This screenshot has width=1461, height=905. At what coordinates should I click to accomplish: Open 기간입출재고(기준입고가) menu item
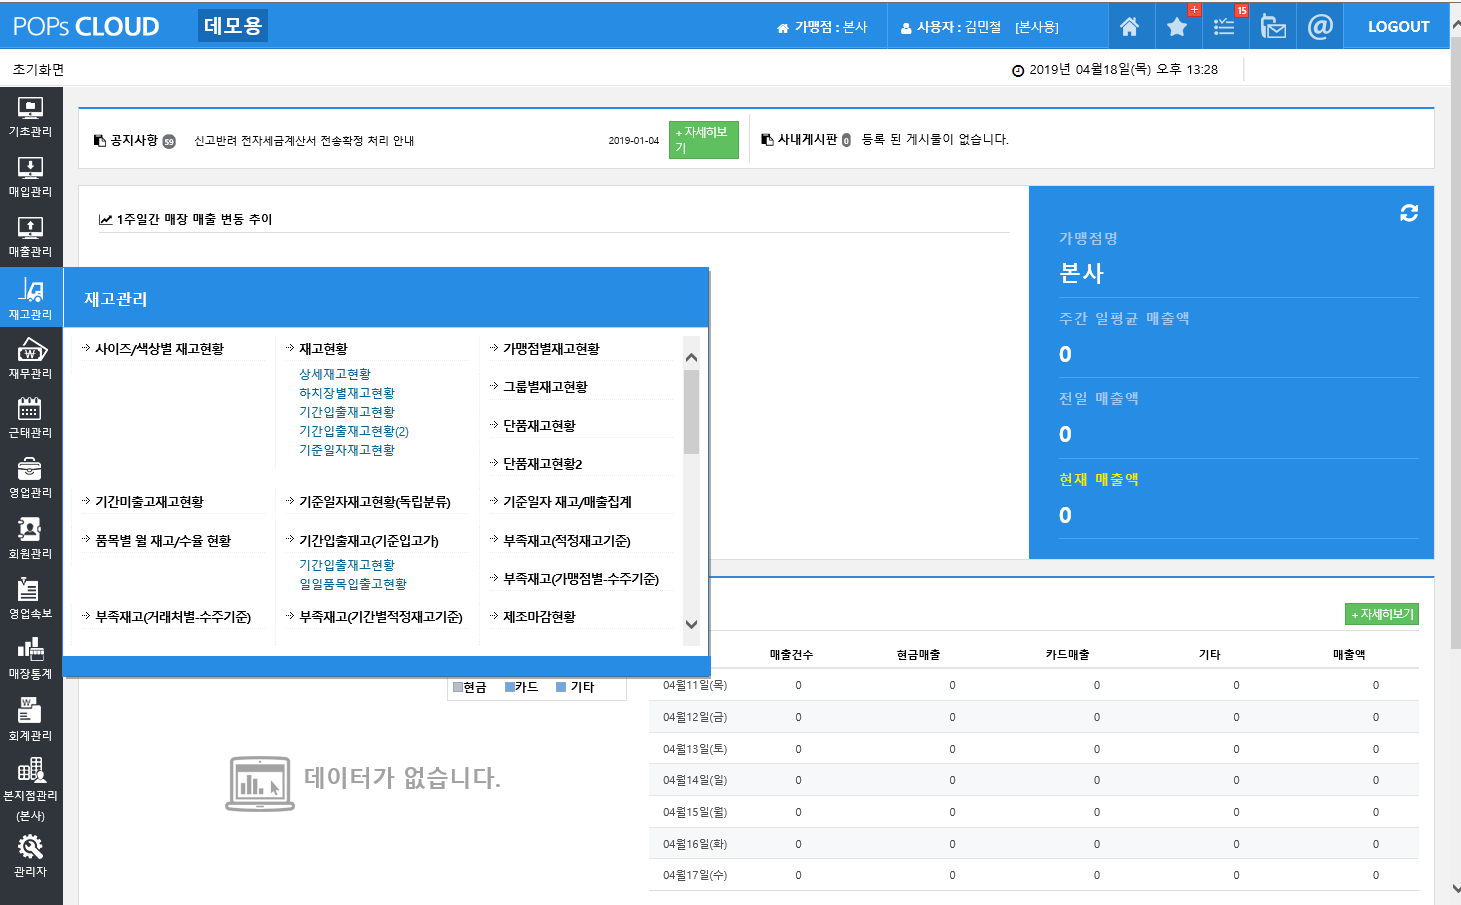coord(369,541)
